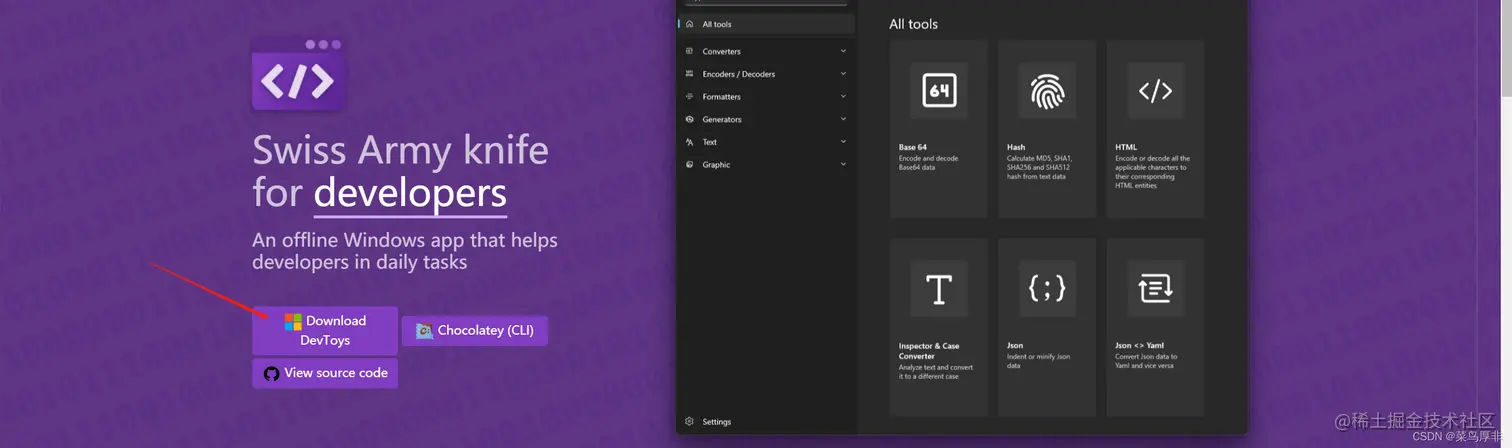Click the Json braces icon

point(1047,289)
